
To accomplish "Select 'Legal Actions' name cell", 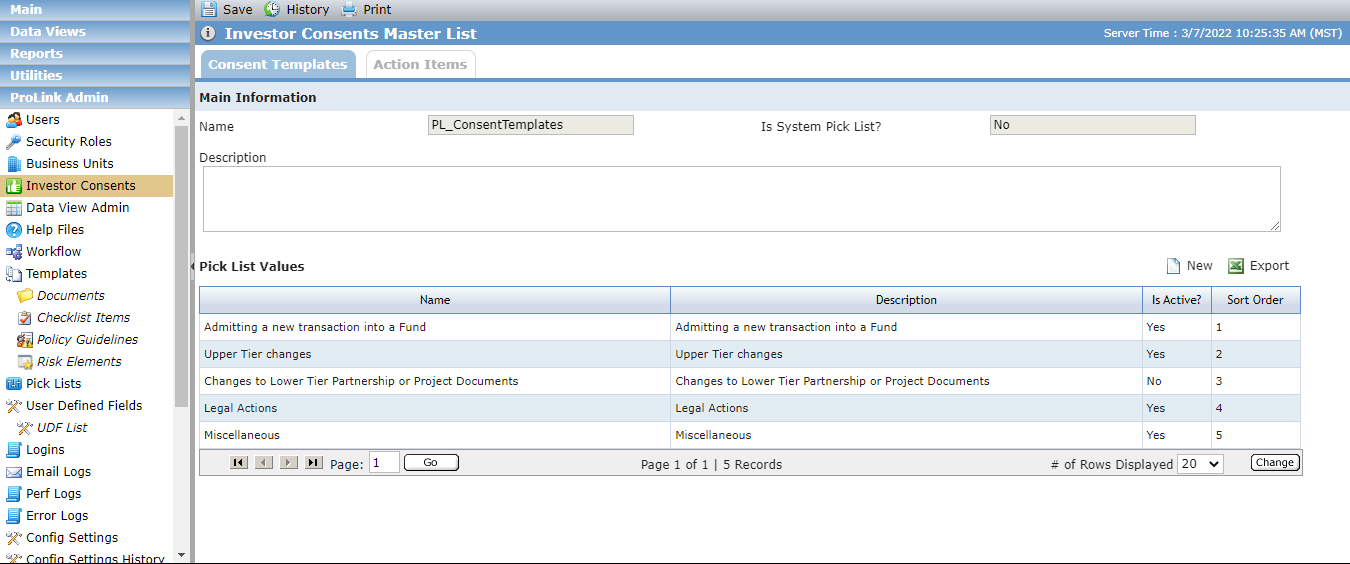I will point(435,408).
